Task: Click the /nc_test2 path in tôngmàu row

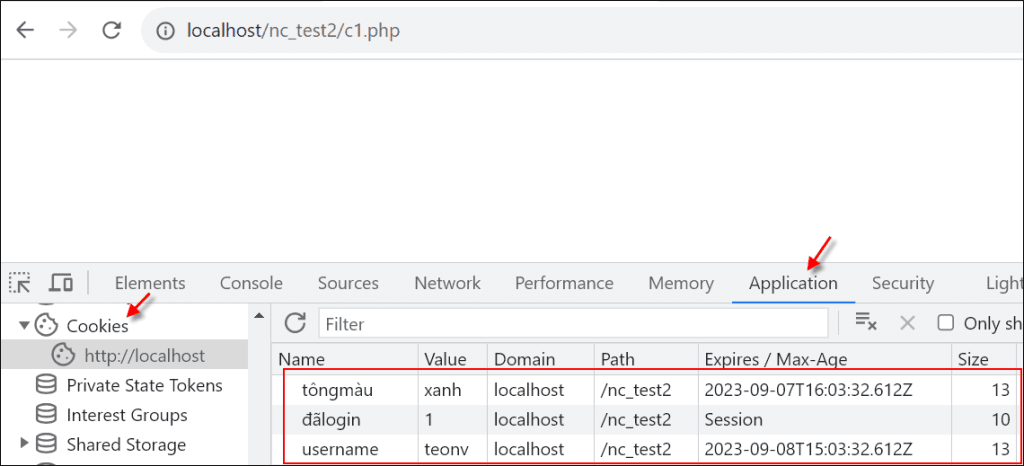Action: click(x=635, y=390)
